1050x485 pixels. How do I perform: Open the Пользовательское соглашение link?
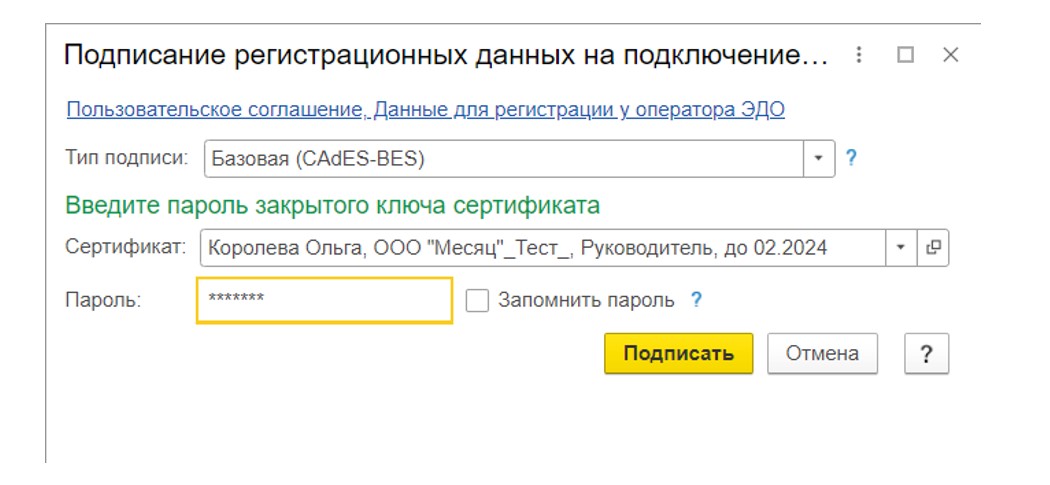coord(214,110)
